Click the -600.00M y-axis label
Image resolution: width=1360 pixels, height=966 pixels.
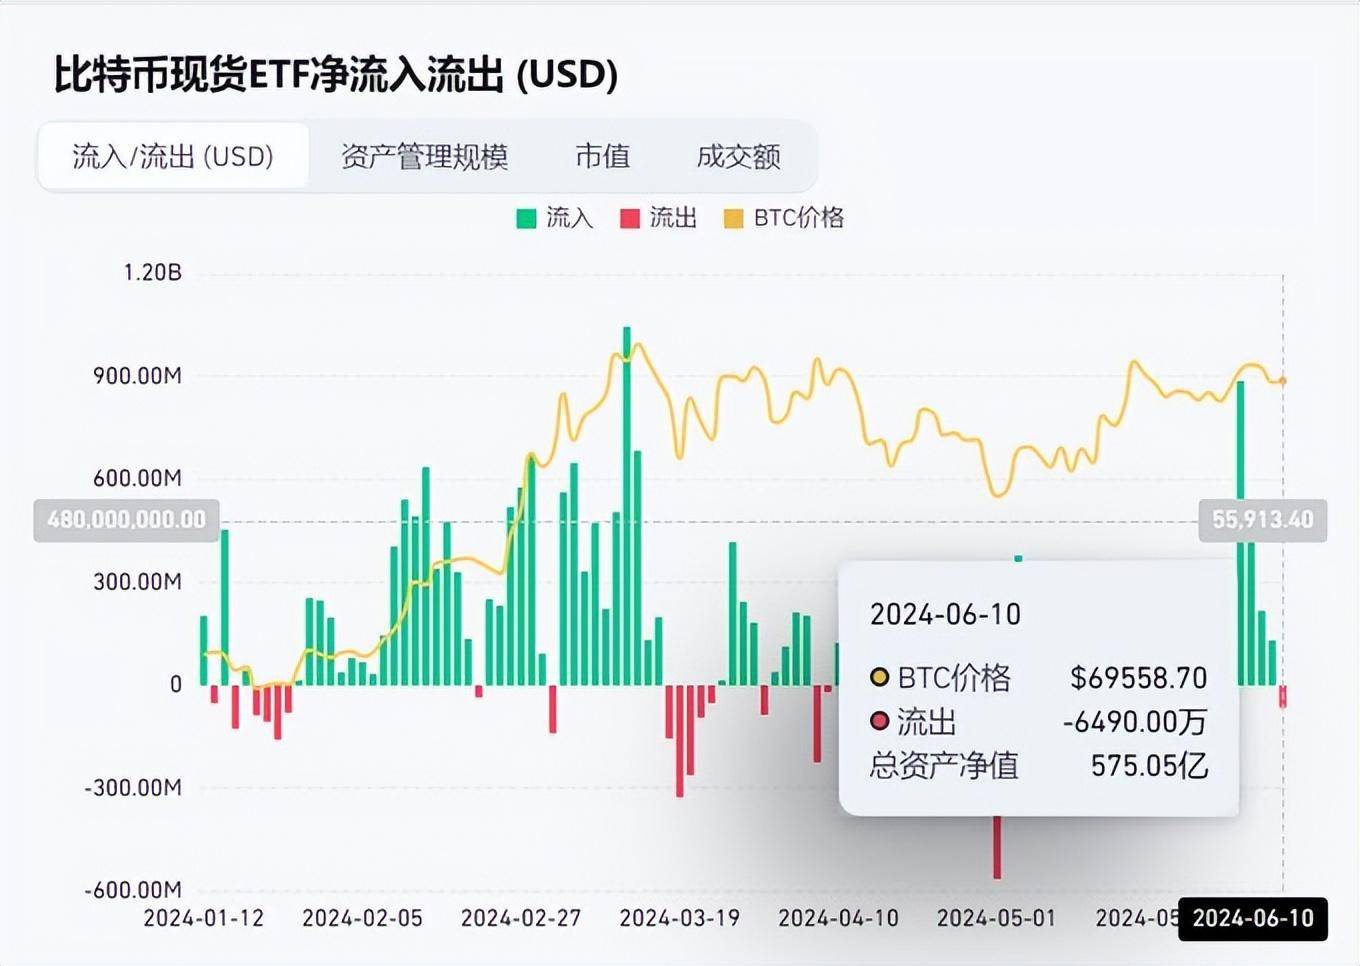pyautogui.click(x=133, y=890)
